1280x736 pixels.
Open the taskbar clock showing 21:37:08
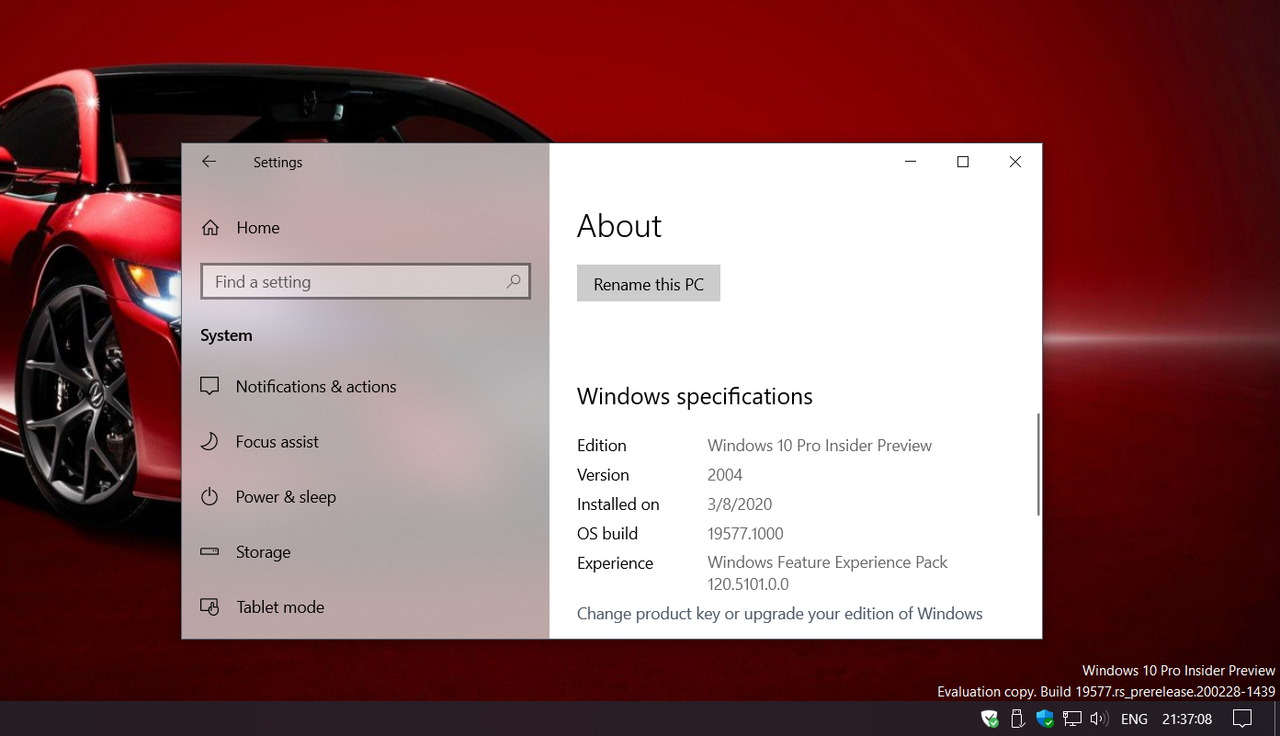(x=1187, y=719)
